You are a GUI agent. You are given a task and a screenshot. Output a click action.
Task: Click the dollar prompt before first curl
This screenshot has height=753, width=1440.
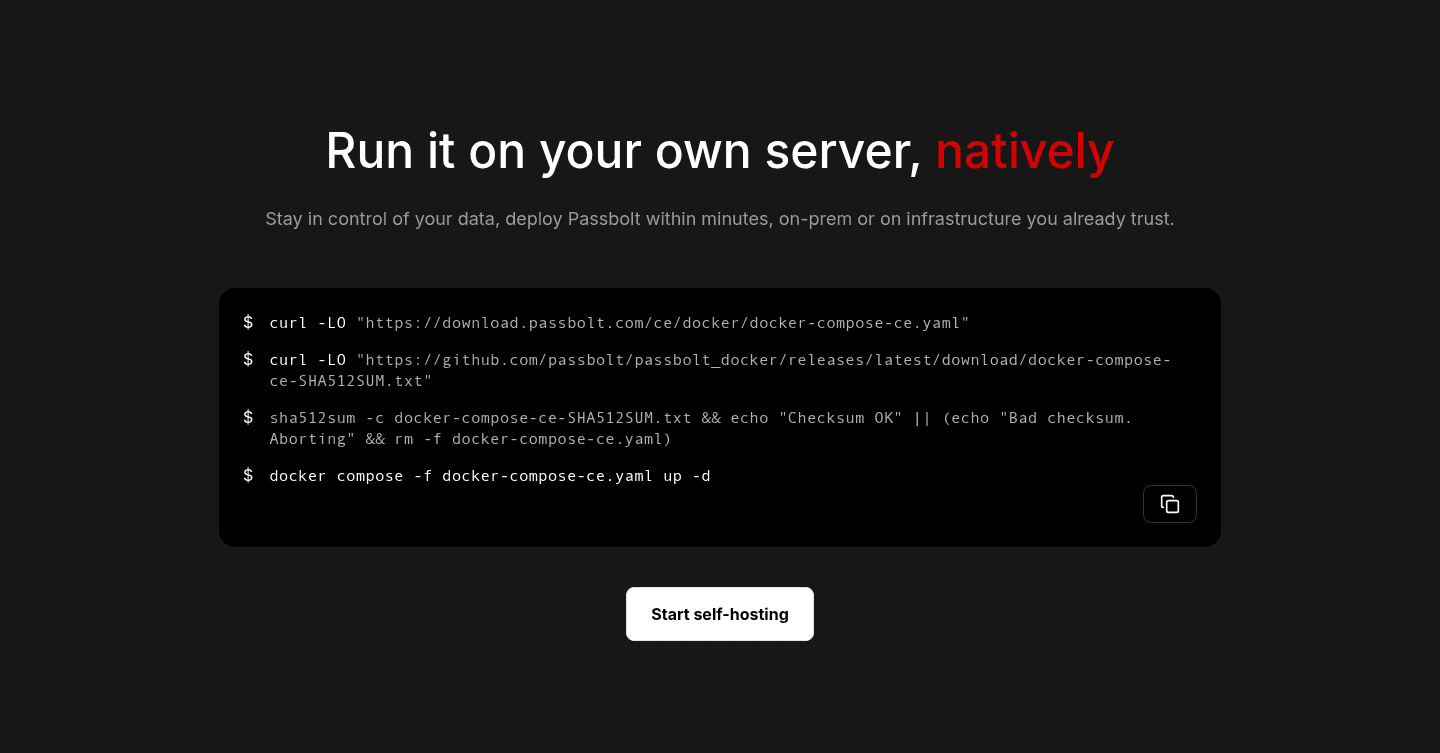click(x=248, y=322)
